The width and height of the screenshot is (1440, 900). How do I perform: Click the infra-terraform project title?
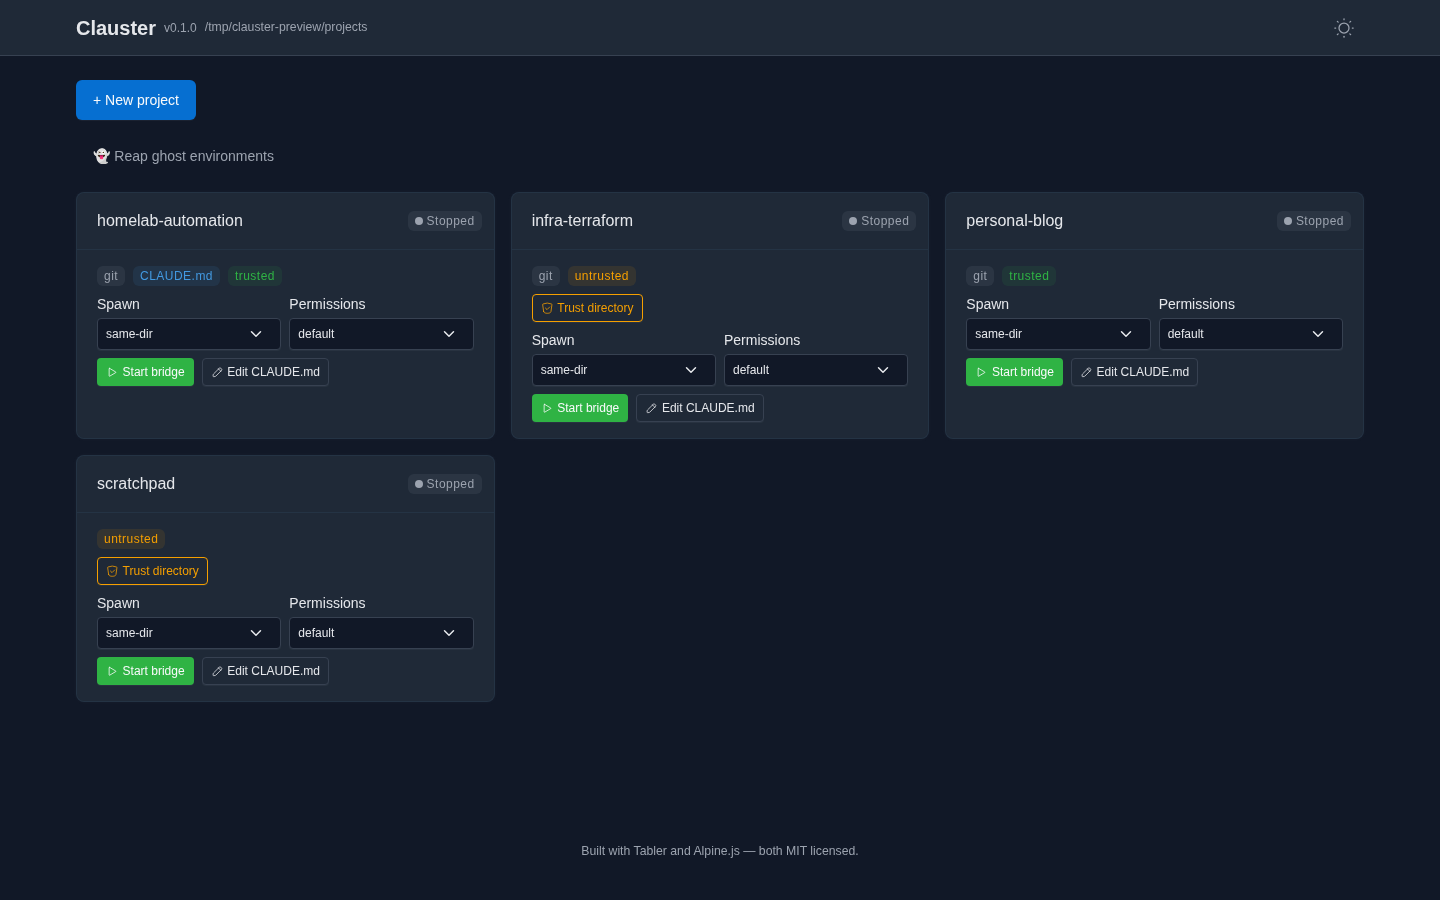coord(582,221)
